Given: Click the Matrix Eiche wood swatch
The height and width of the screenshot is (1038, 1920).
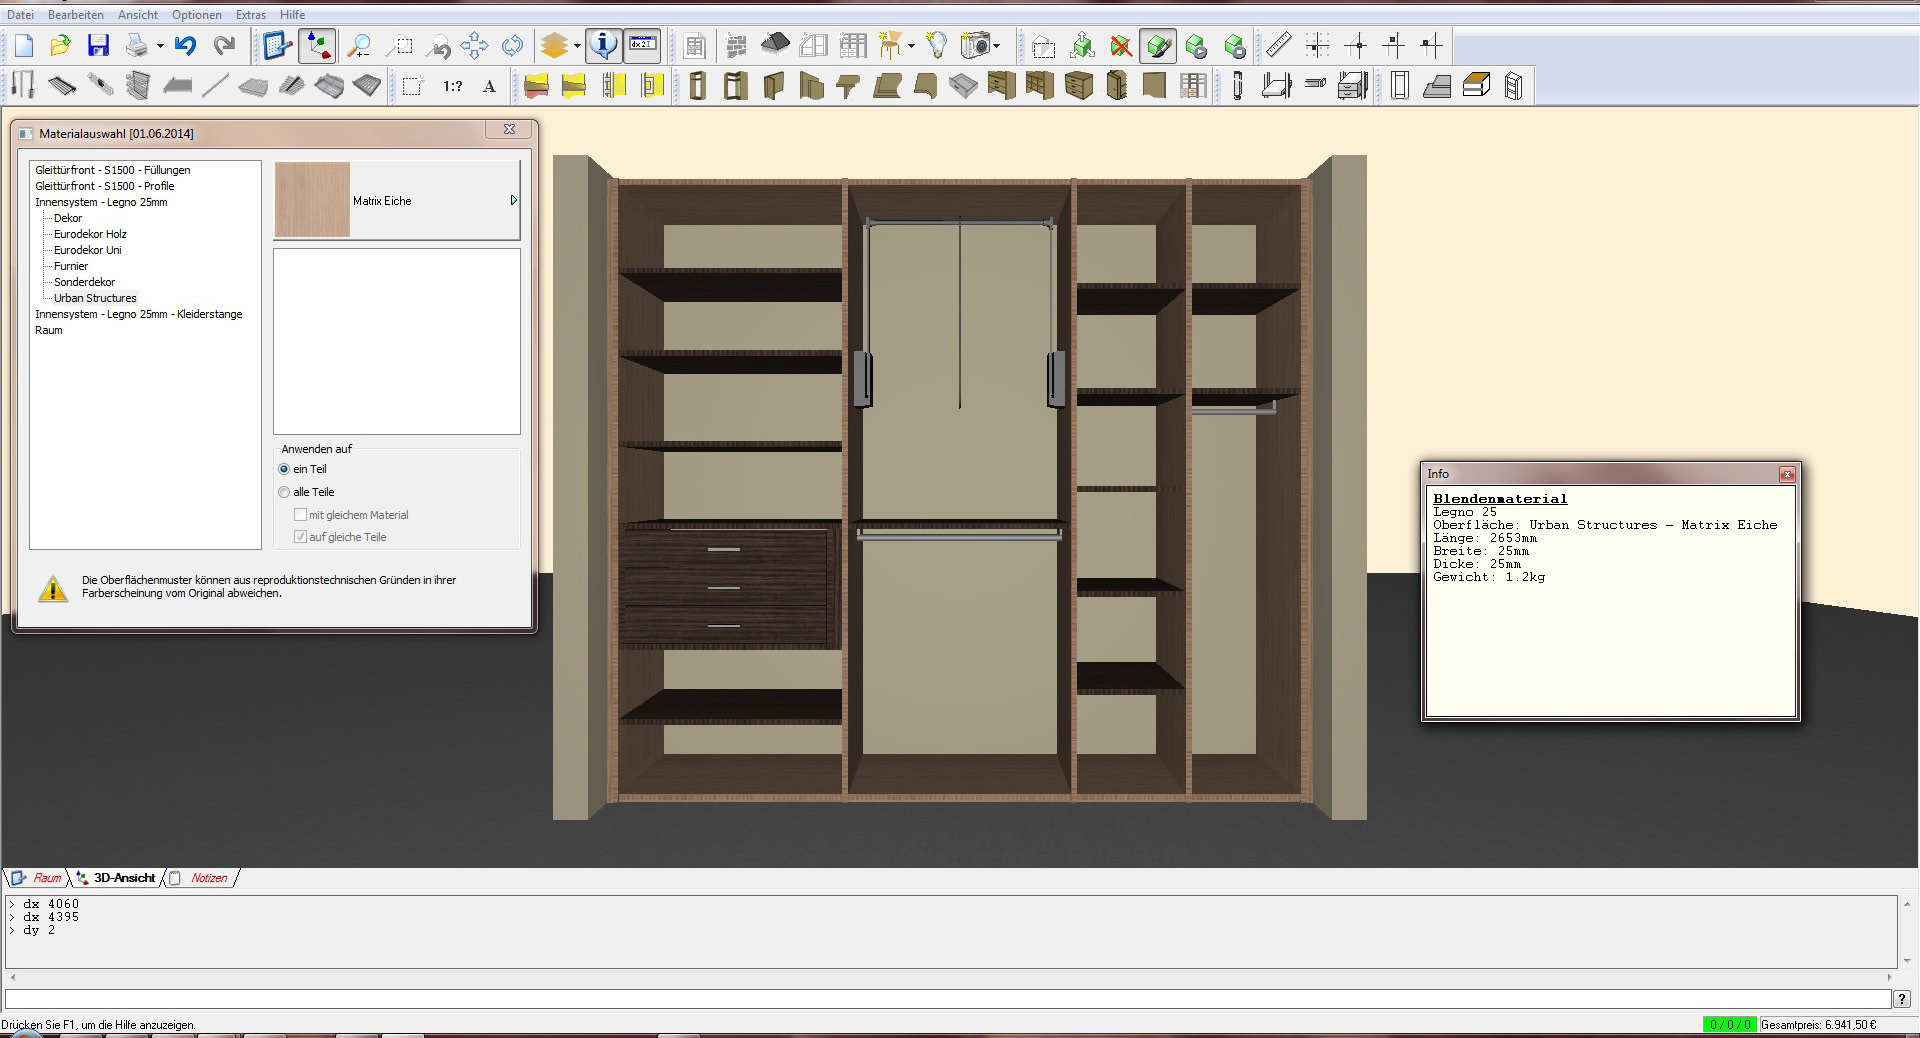Looking at the screenshot, I should tap(312, 200).
